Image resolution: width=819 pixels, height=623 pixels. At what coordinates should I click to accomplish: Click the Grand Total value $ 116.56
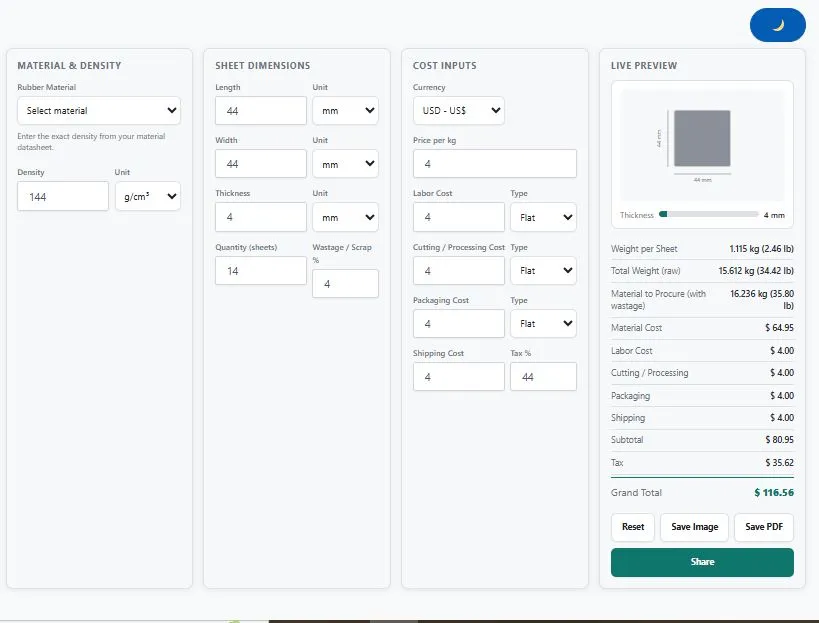[774, 492]
